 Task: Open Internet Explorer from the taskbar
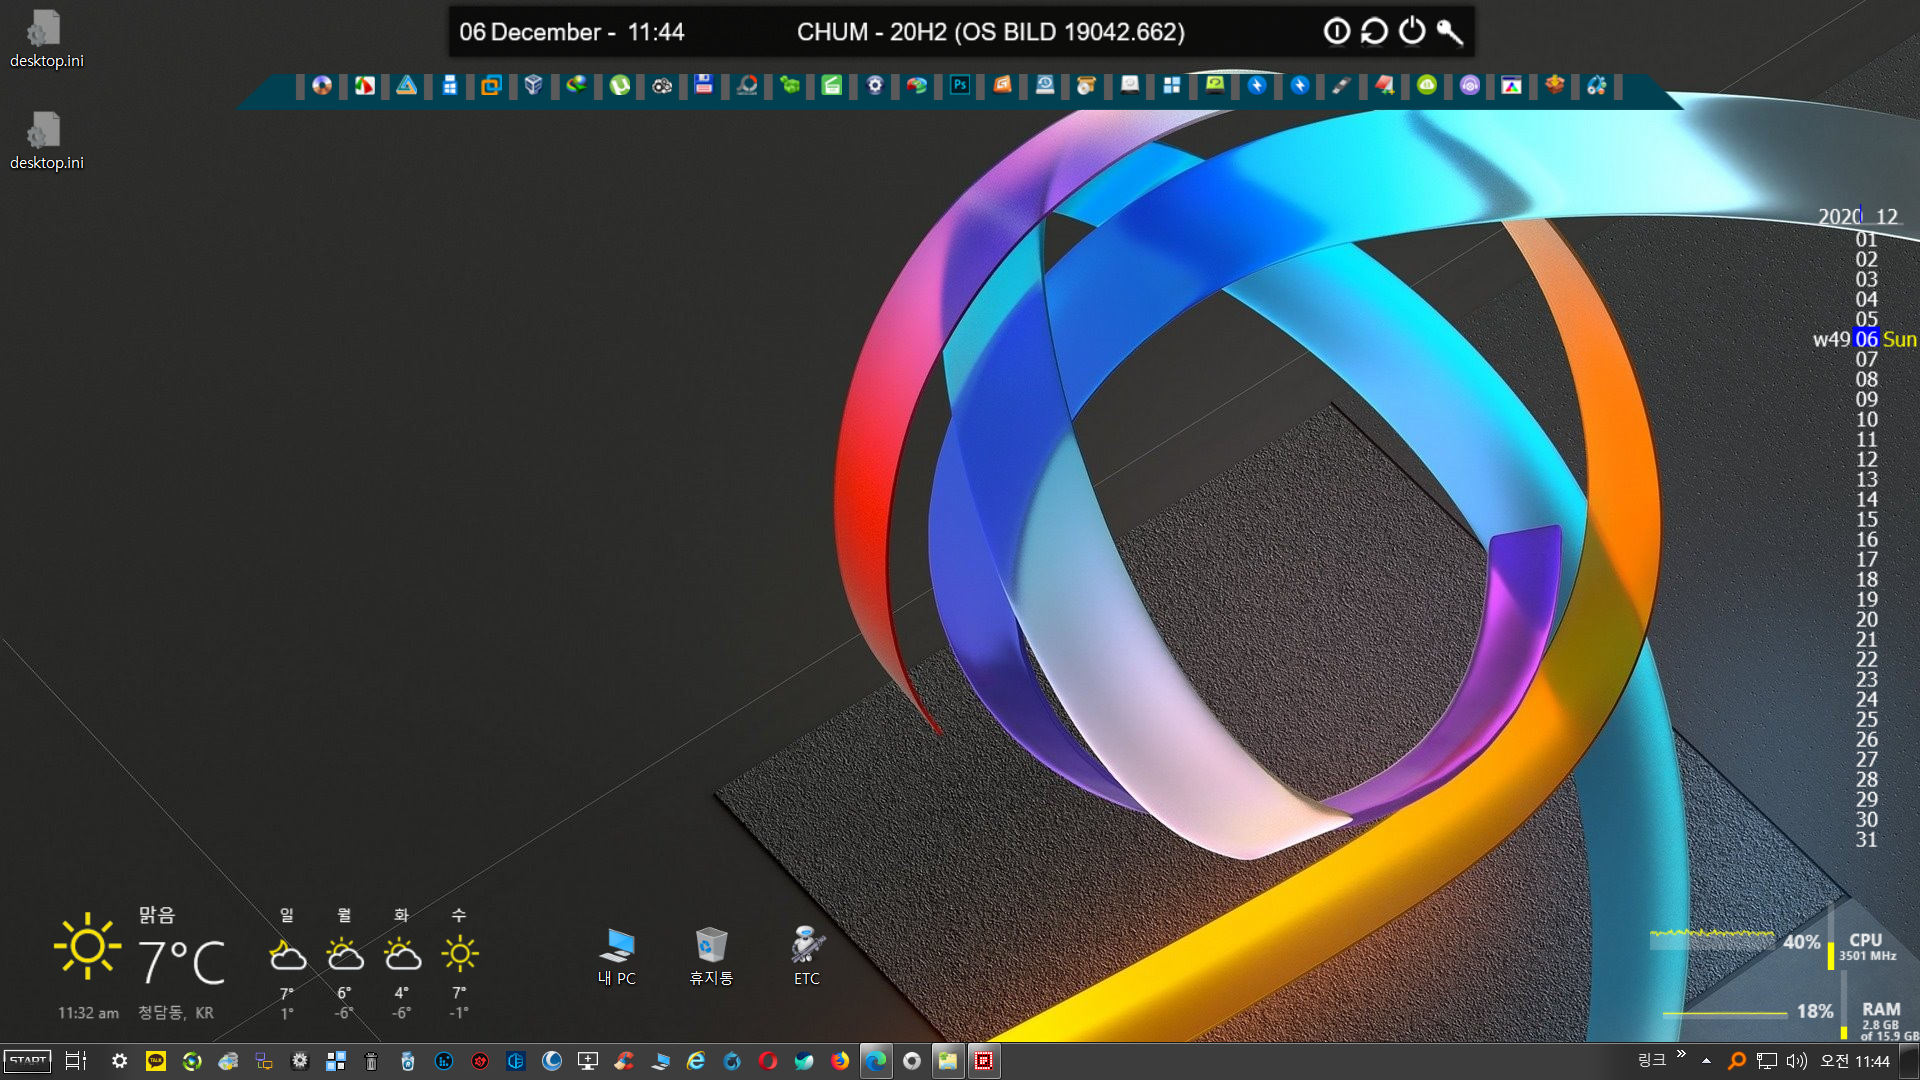696,1061
